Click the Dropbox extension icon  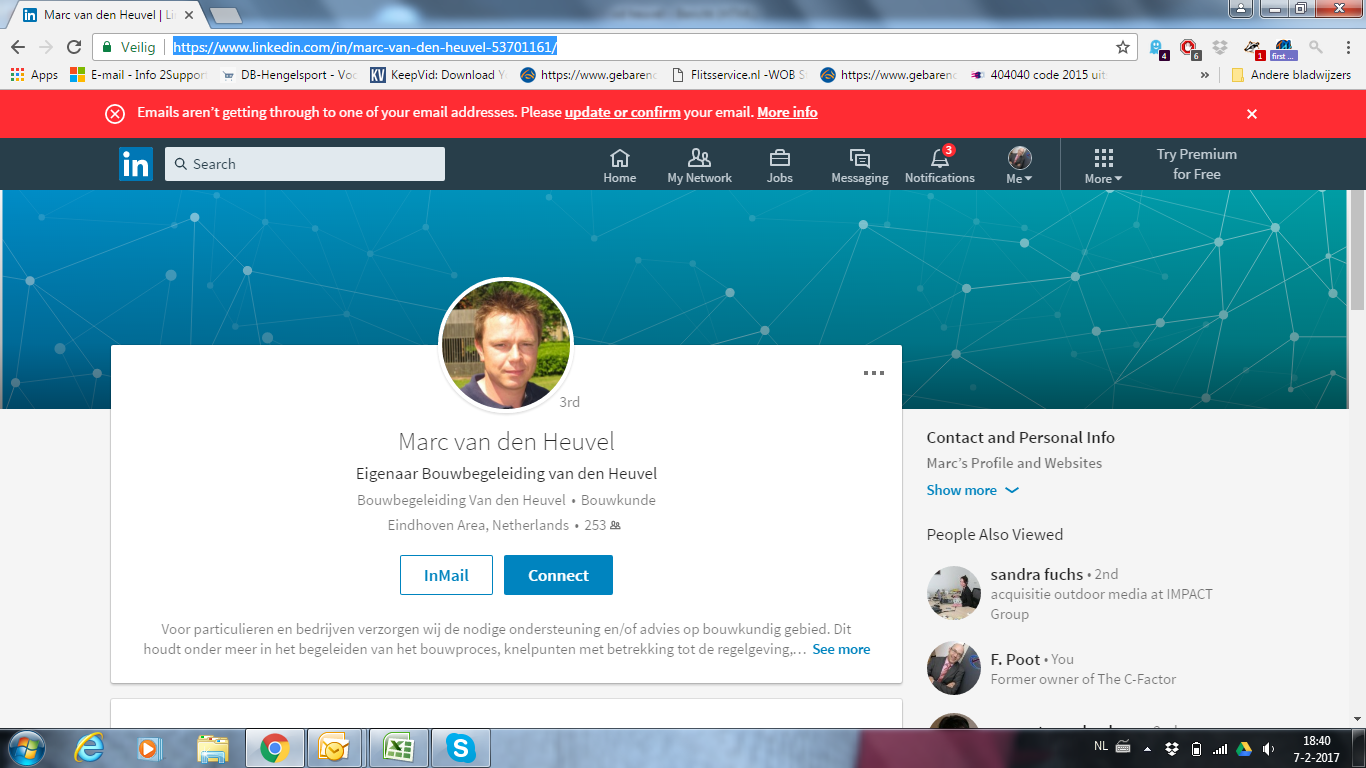pyautogui.click(x=1220, y=47)
